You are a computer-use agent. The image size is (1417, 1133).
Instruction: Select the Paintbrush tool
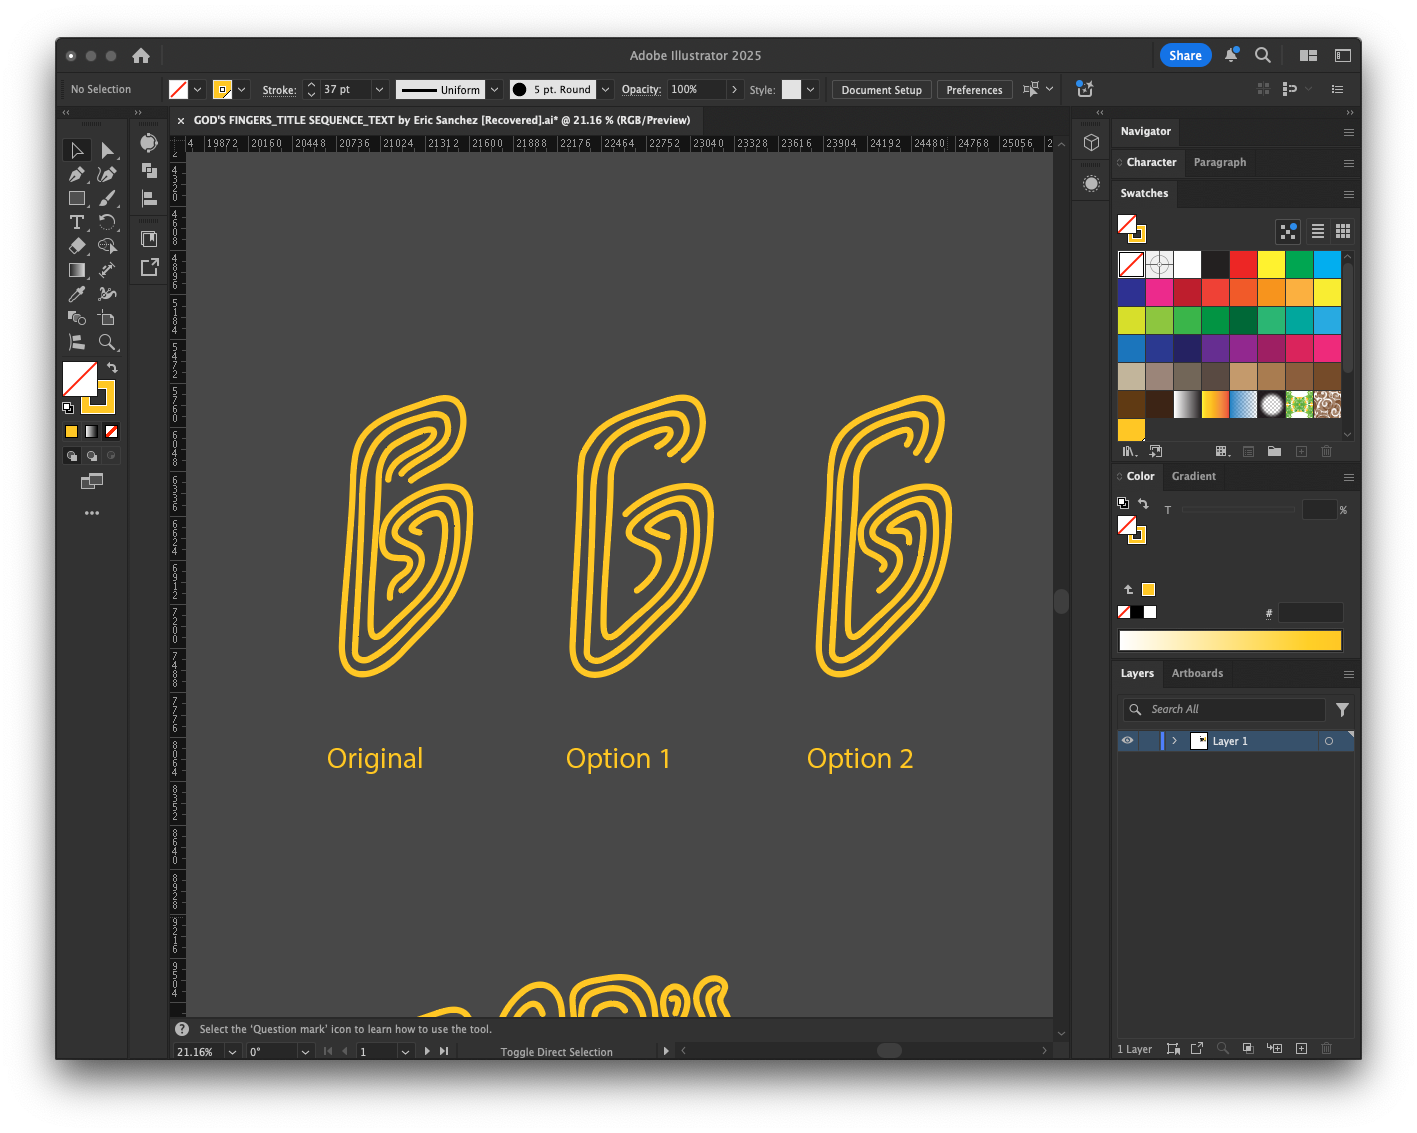107,198
